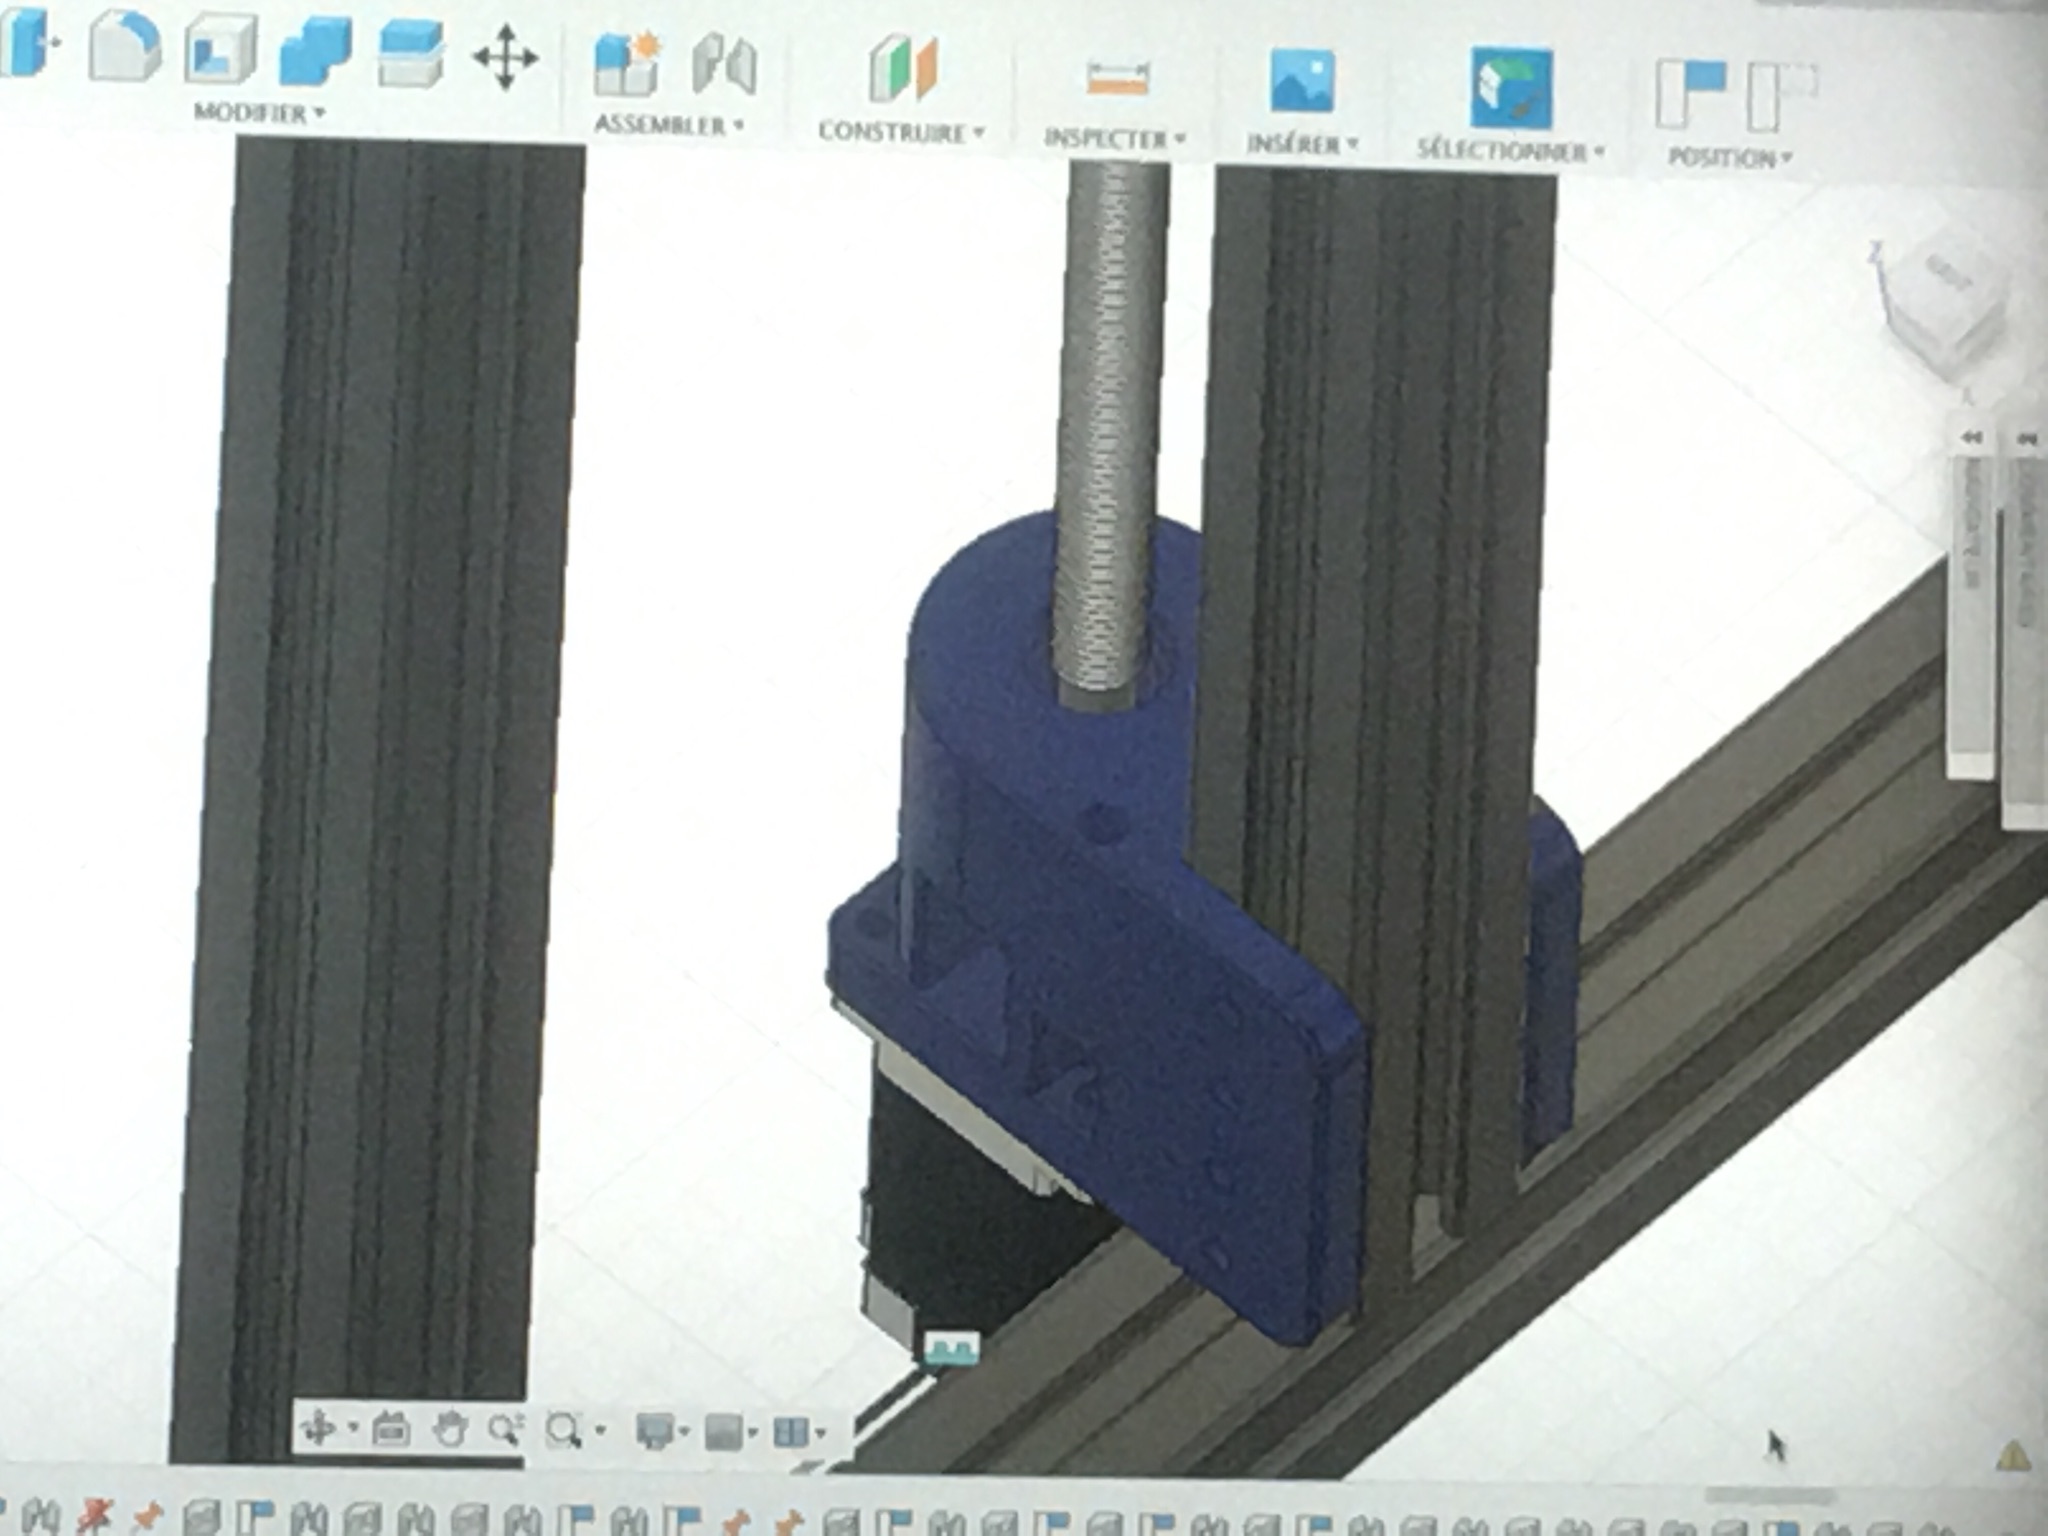
Task: Open the Grid and Snaps icon
Action: tap(724, 1432)
